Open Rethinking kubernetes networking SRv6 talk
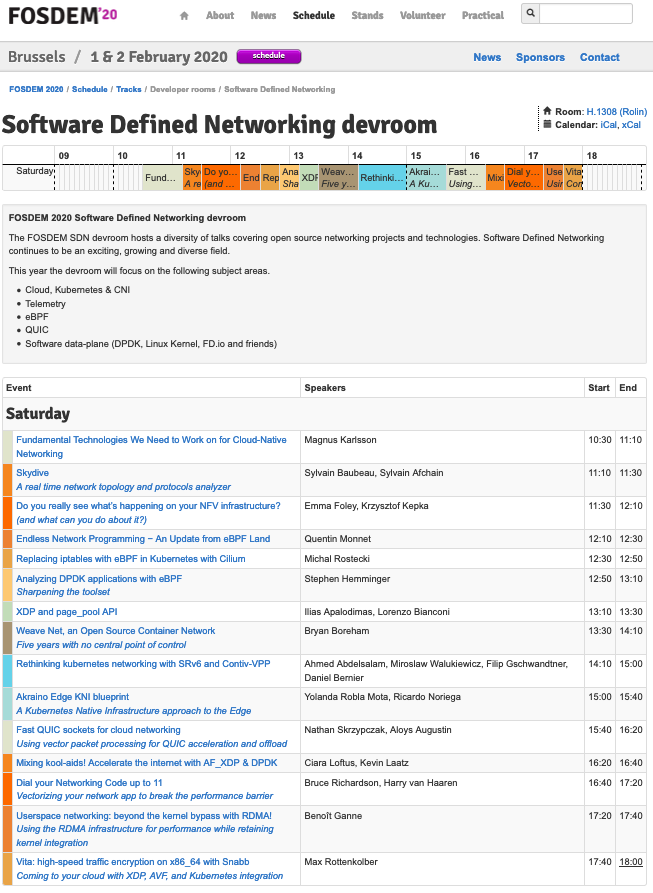 tap(143, 664)
